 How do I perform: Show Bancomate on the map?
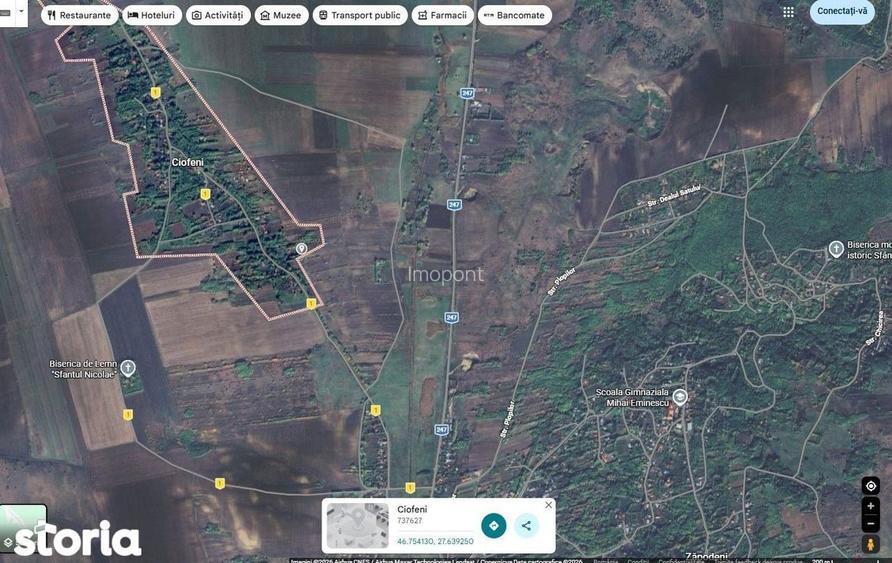pyautogui.click(x=515, y=15)
